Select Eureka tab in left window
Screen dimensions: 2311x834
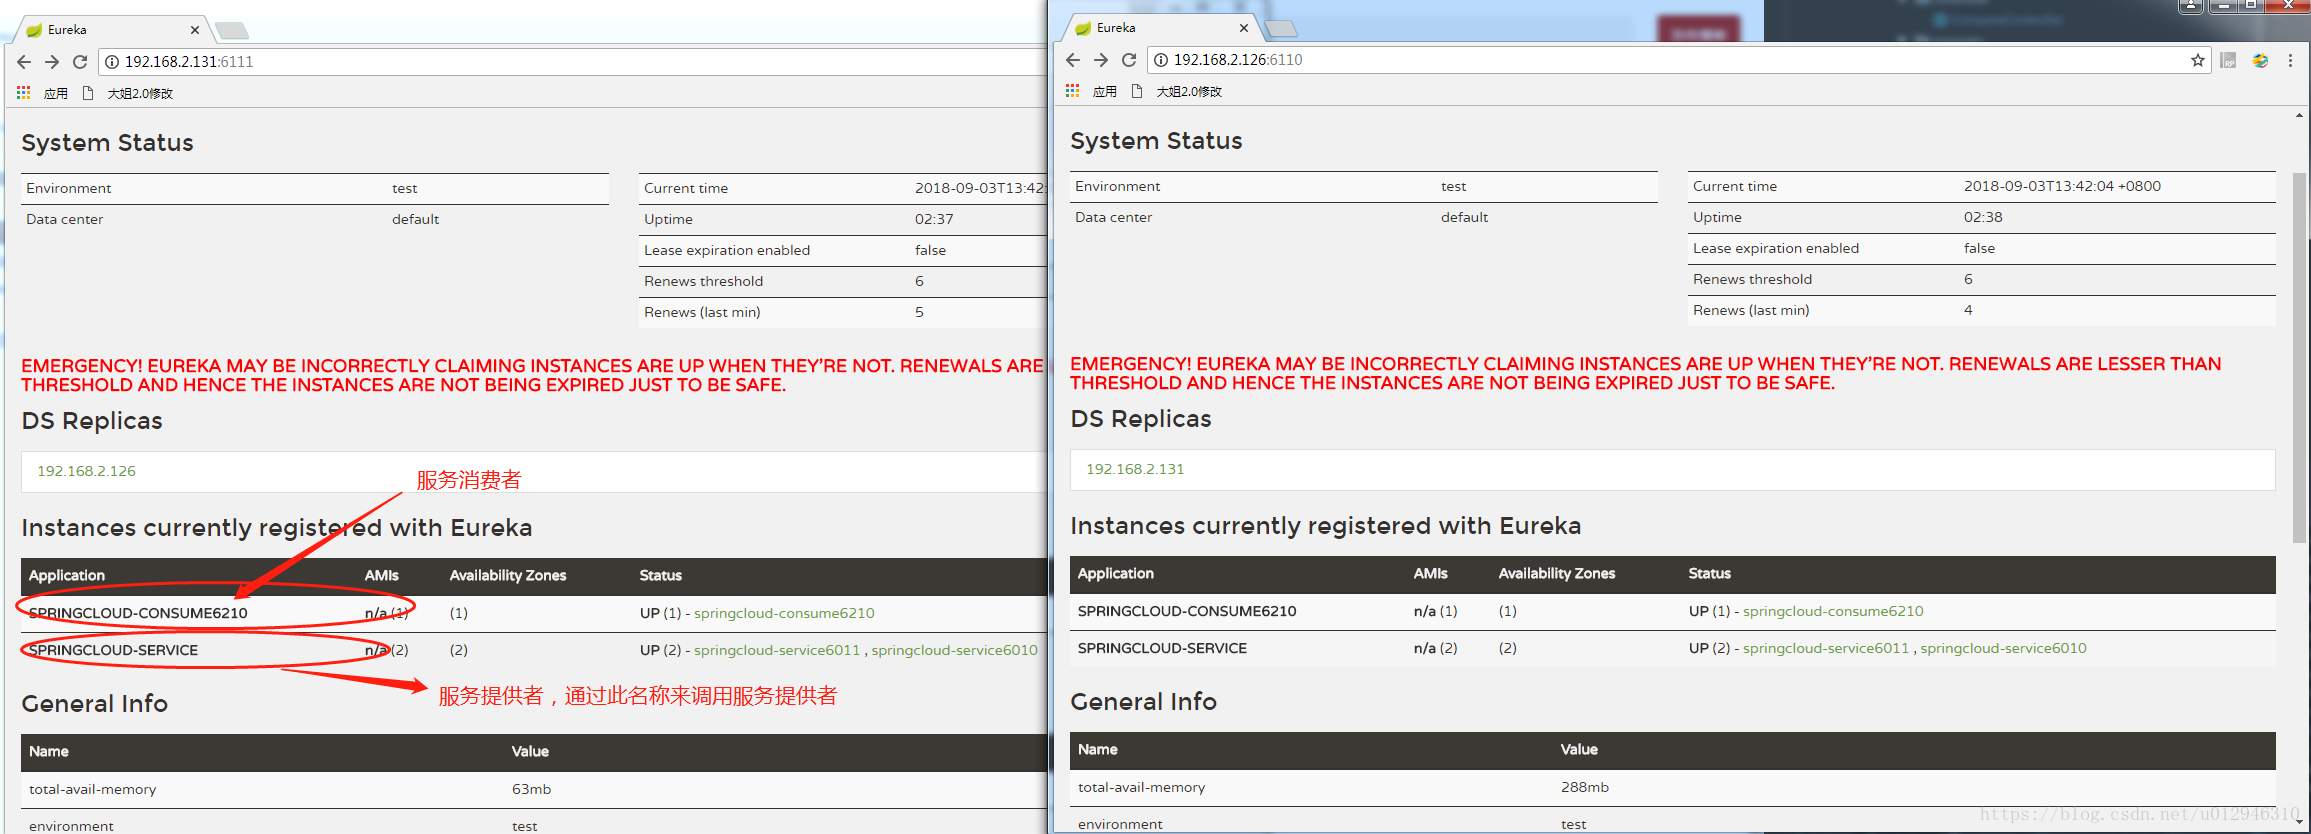pyautogui.click(x=110, y=29)
